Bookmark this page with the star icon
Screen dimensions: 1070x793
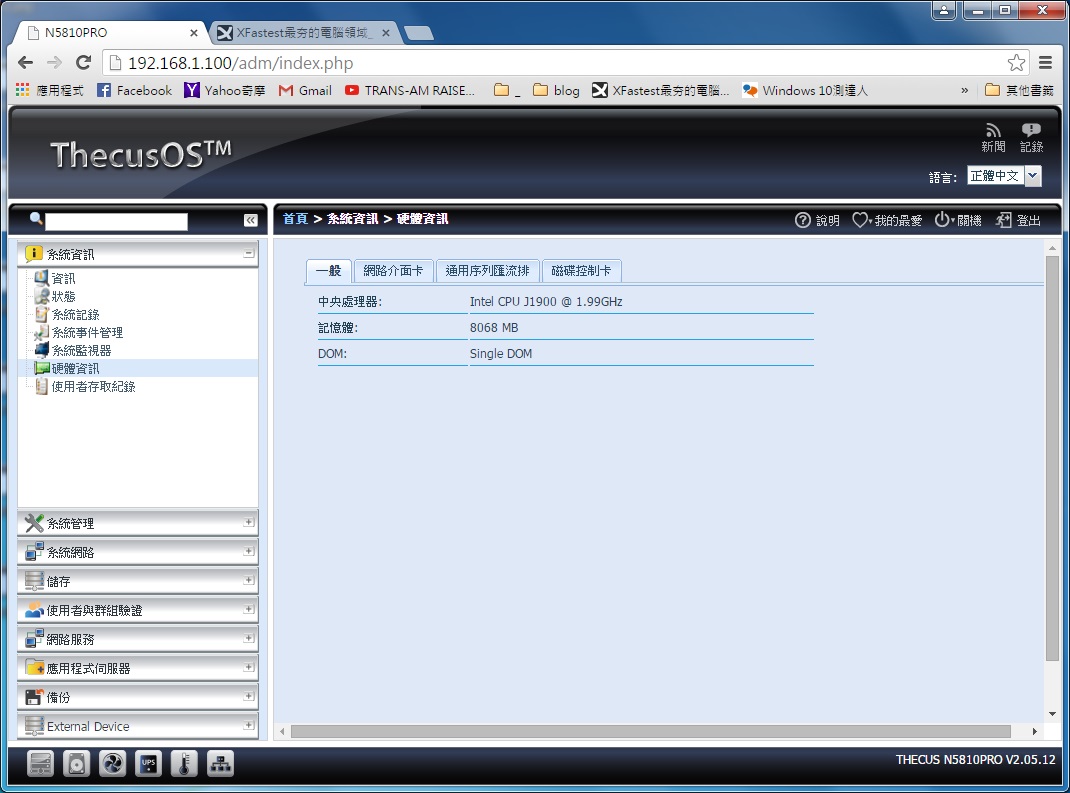click(x=1016, y=63)
